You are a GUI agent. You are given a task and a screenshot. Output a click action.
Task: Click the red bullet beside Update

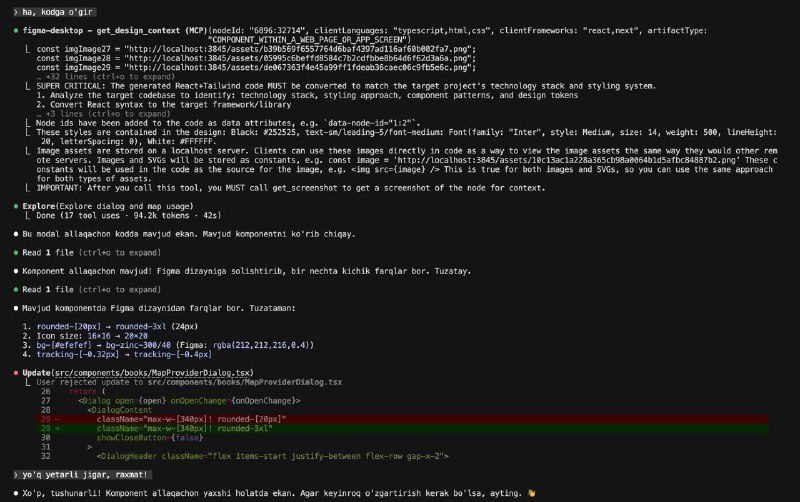click(x=16, y=373)
